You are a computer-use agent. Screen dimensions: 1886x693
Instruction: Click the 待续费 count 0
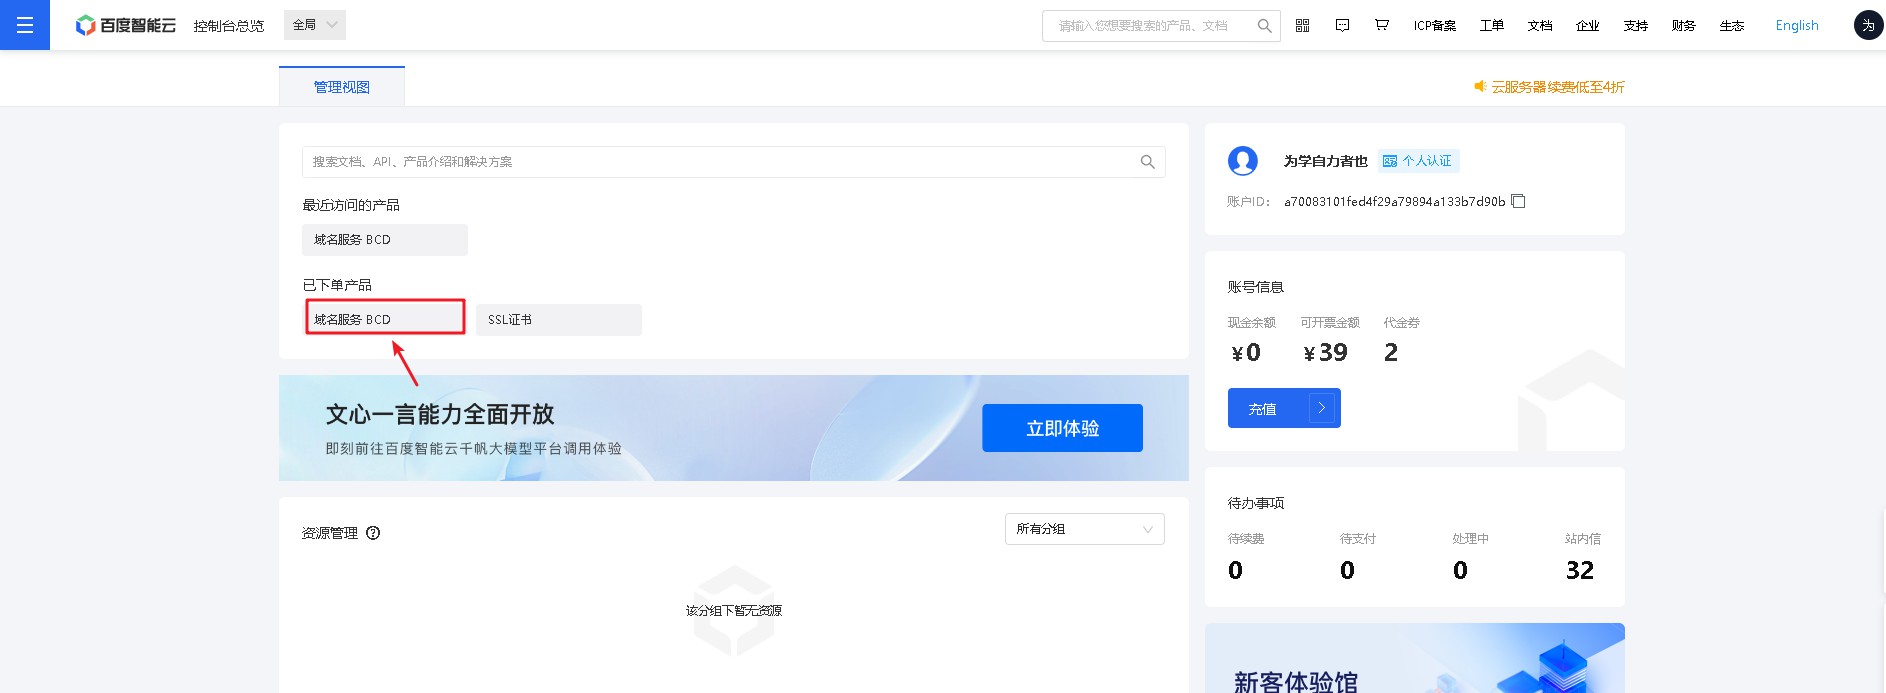click(1236, 570)
